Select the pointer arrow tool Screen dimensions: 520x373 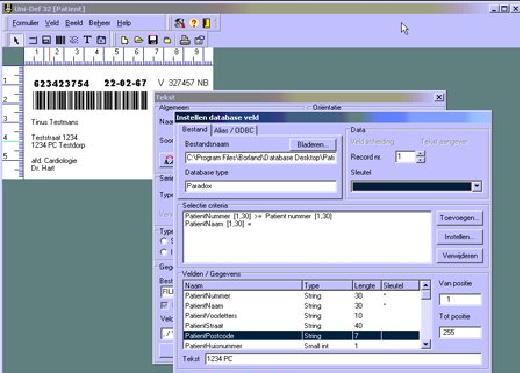coord(16,40)
